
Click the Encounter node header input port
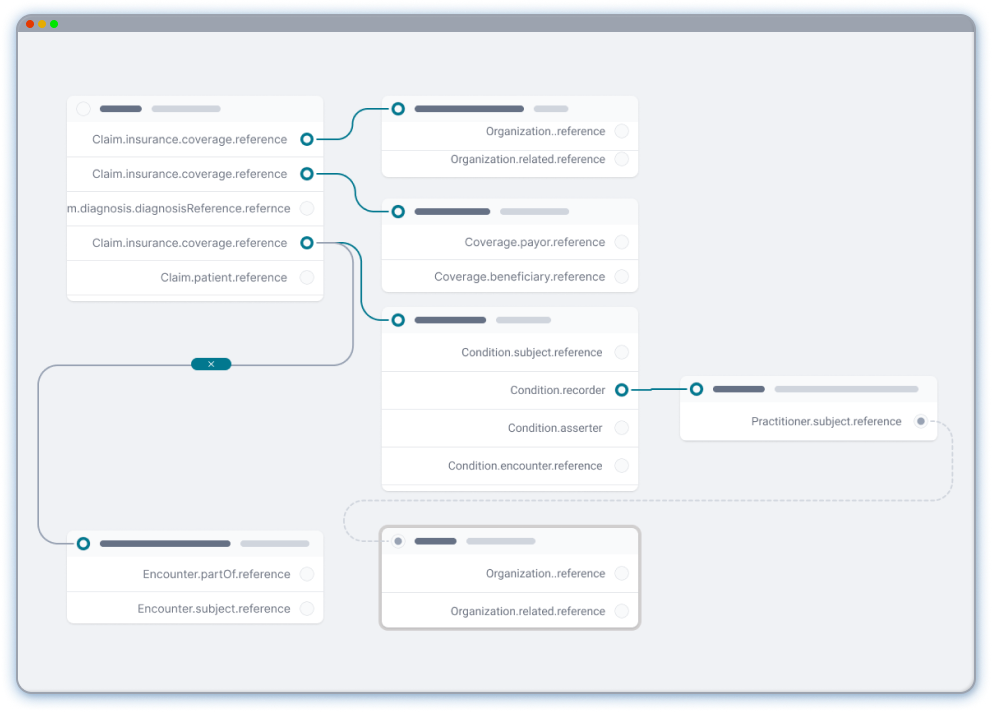point(84,543)
